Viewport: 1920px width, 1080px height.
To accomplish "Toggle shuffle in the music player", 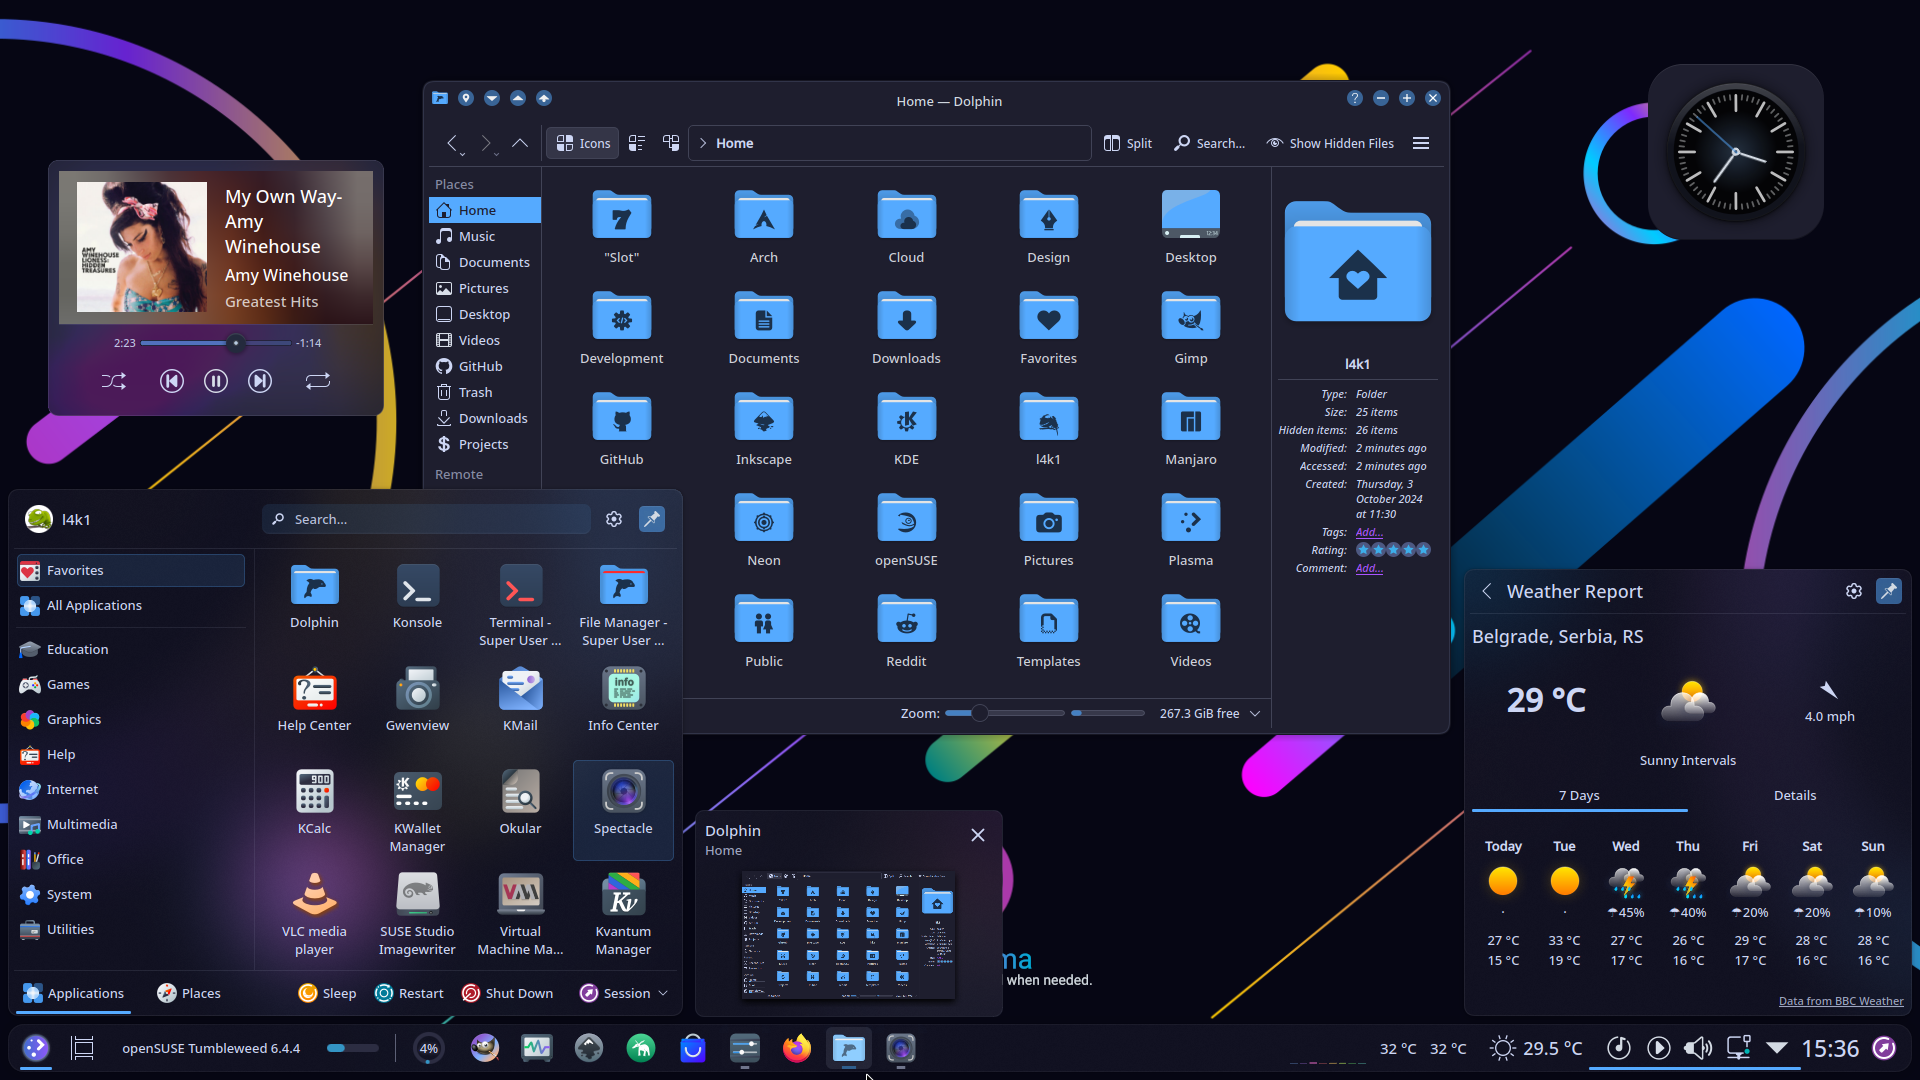I will click(x=114, y=381).
